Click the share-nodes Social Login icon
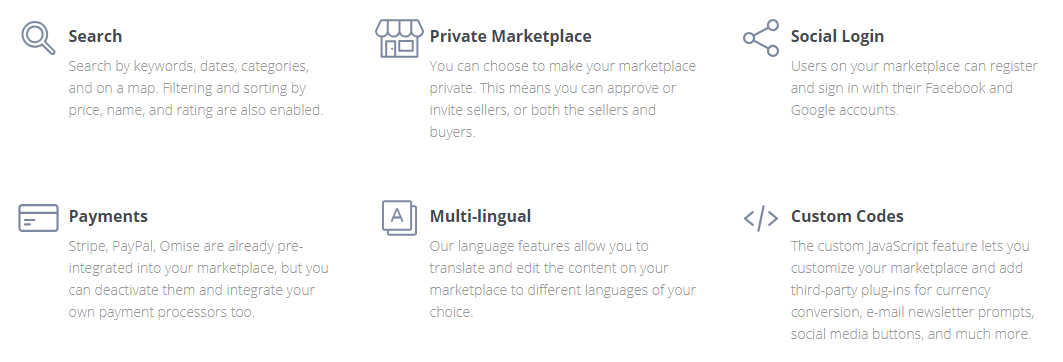Image resolution: width=1063 pixels, height=362 pixels. [761, 38]
